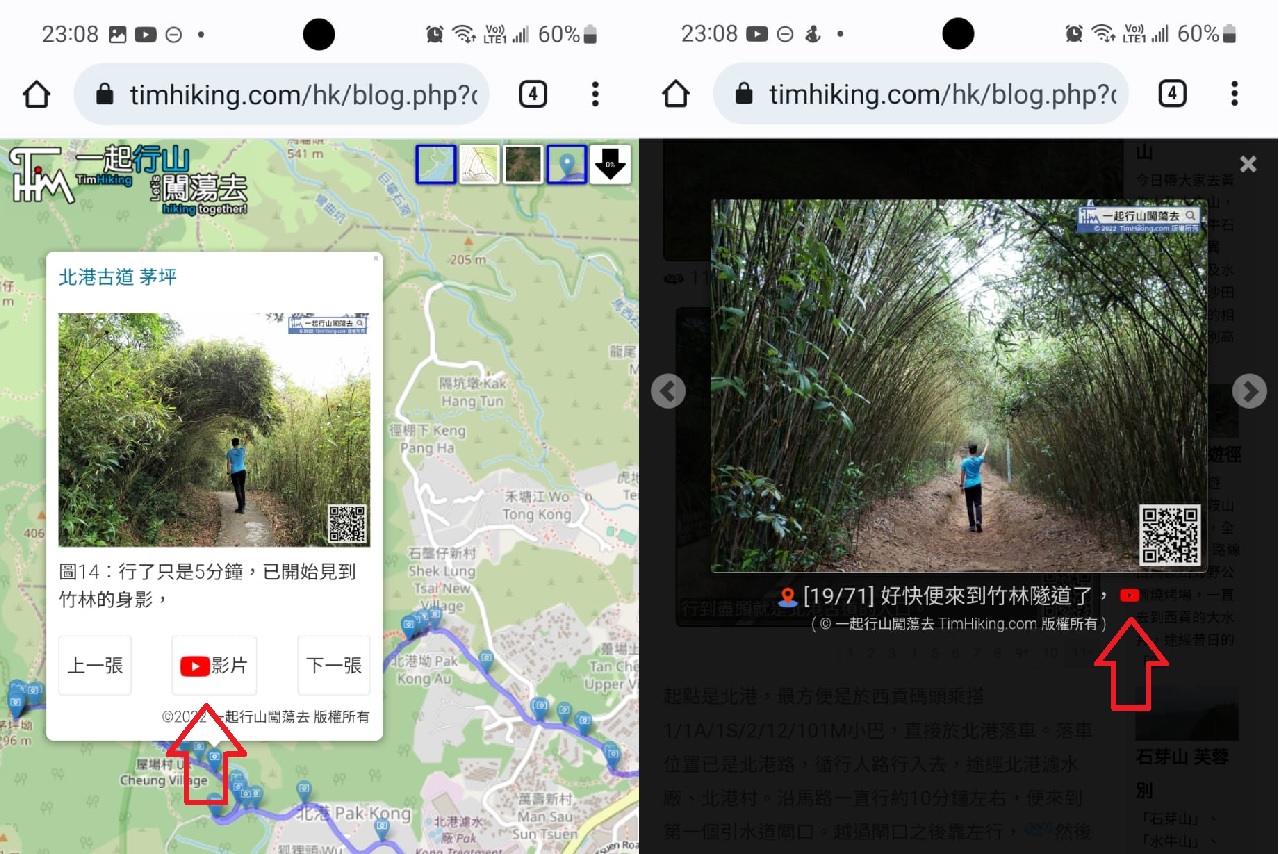The width and height of the screenshot is (1279, 854).
Task: Tap the alarm icon in the left status bar
Action: (434, 34)
